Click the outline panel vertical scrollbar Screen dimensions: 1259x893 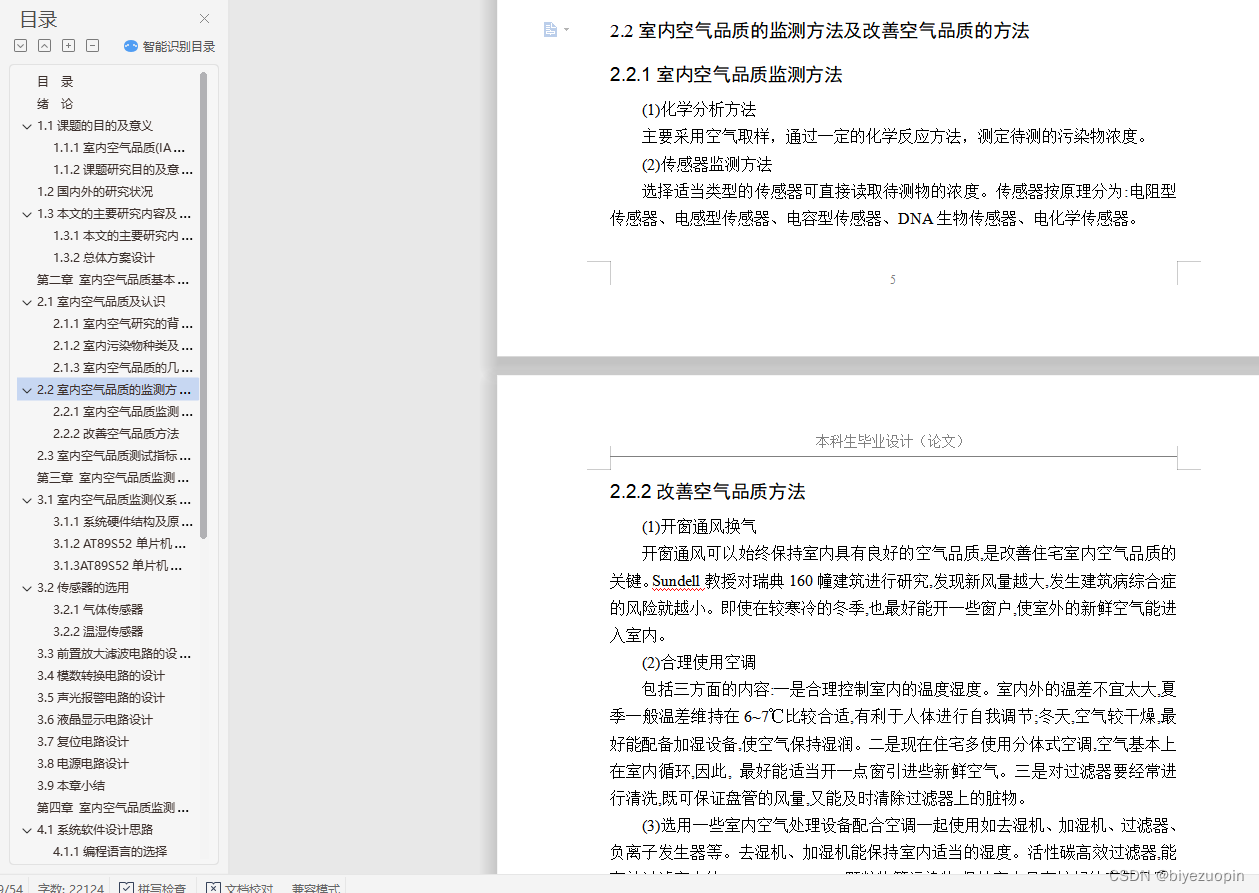[204, 305]
